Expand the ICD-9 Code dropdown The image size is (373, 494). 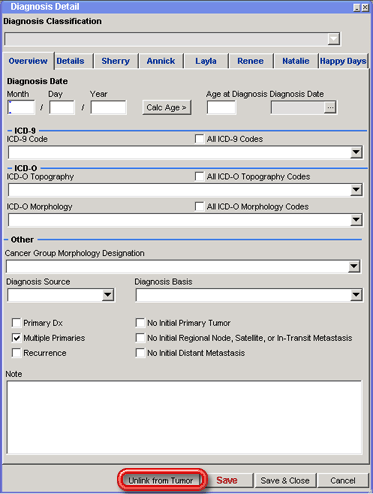(356, 153)
